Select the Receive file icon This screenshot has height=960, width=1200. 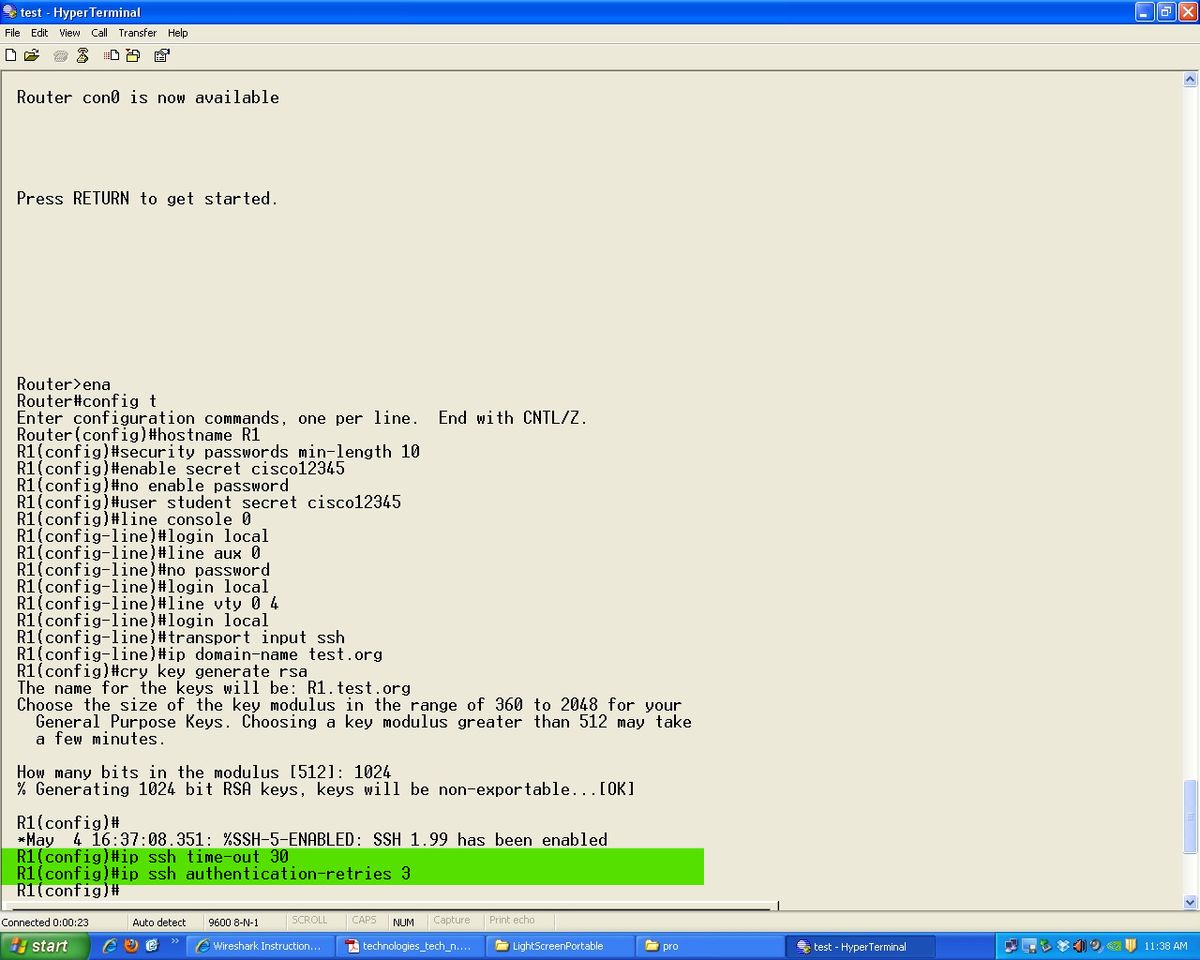tap(133, 55)
